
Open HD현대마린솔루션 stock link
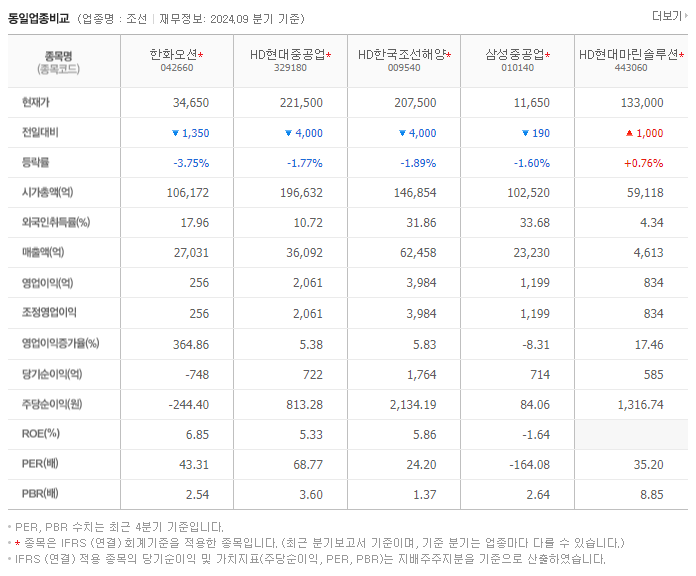pyautogui.click(x=629, y=55)
